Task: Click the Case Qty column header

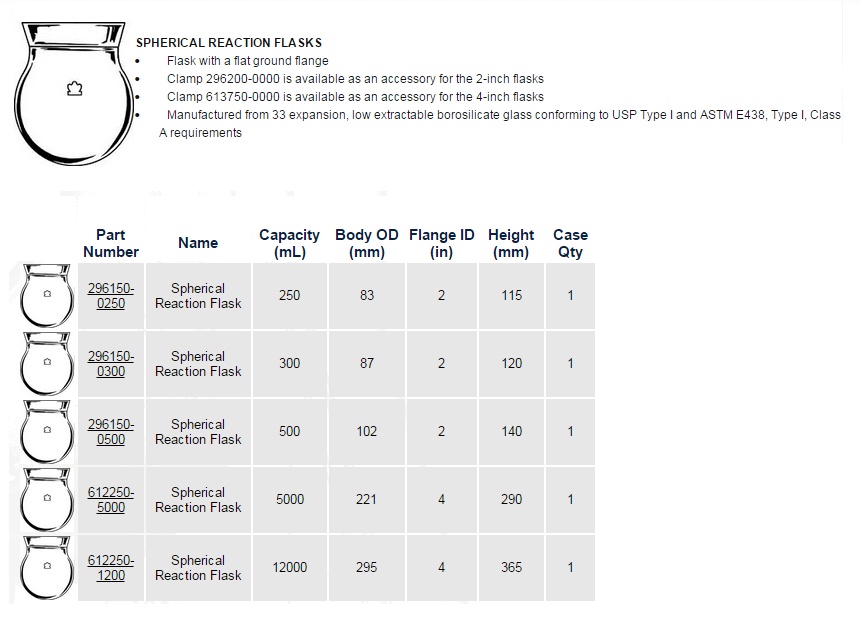Action: pyautogui.click(x=571, y=243)
